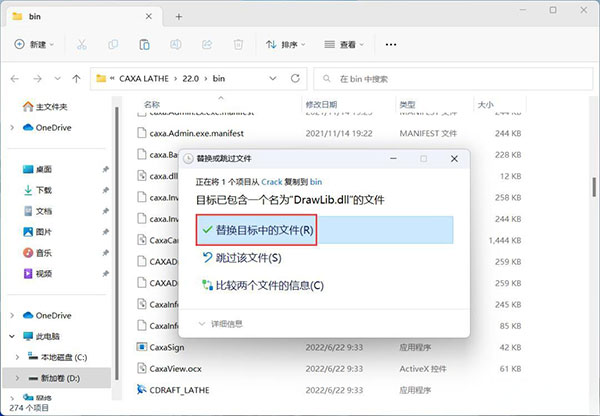Open the three-dot more options menu
This screenshot has width=600, height=416.
(391, 44)
